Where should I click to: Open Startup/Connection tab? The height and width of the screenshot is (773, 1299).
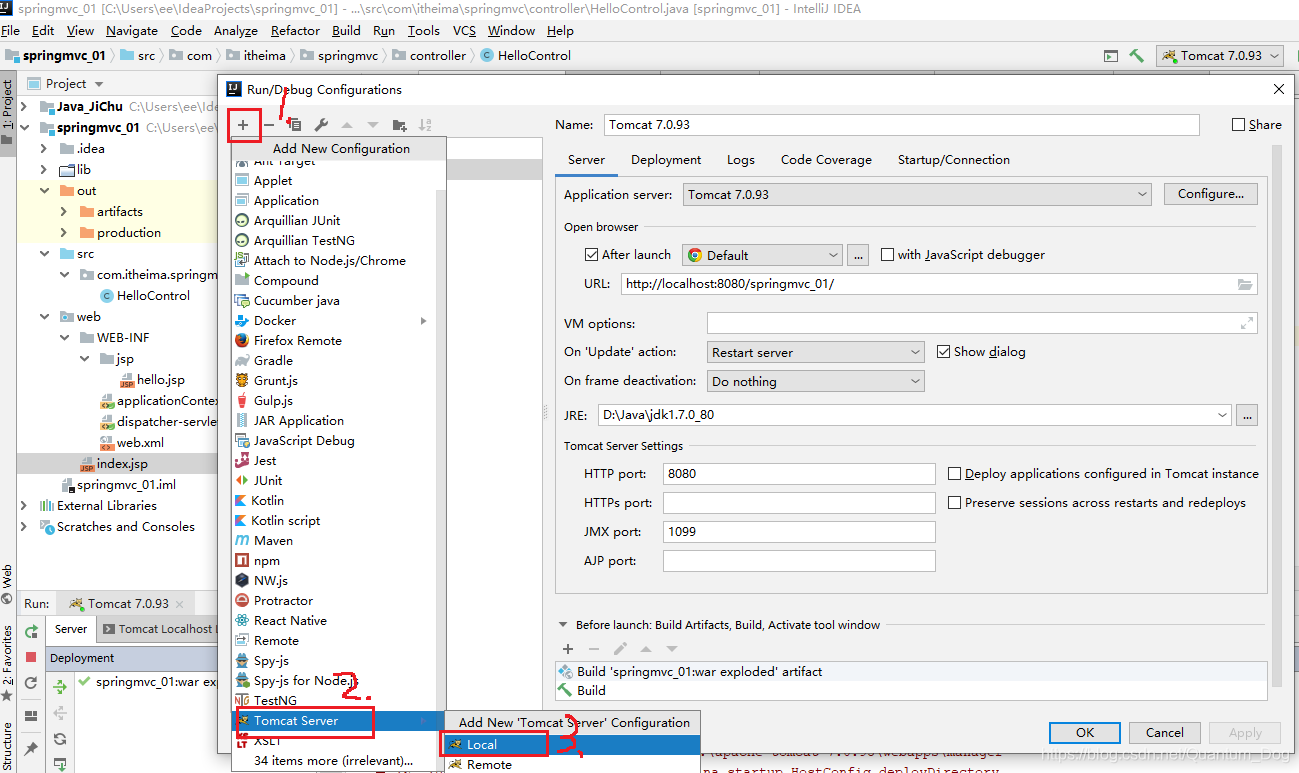point(953,160)
